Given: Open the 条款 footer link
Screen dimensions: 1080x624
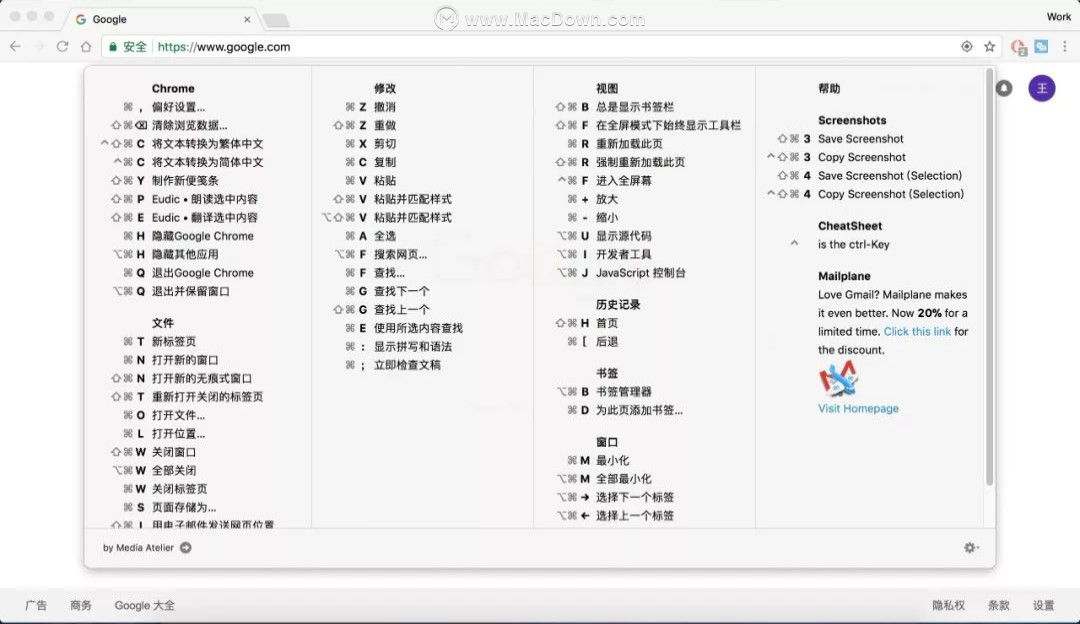Looking at the screenshot, I should (999, 605).
